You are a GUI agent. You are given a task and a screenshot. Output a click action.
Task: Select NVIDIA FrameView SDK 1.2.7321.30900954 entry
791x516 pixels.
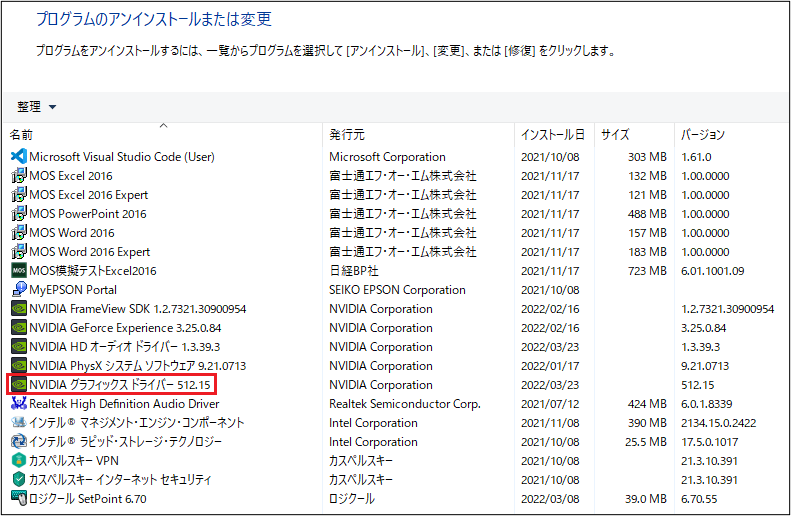138,308
